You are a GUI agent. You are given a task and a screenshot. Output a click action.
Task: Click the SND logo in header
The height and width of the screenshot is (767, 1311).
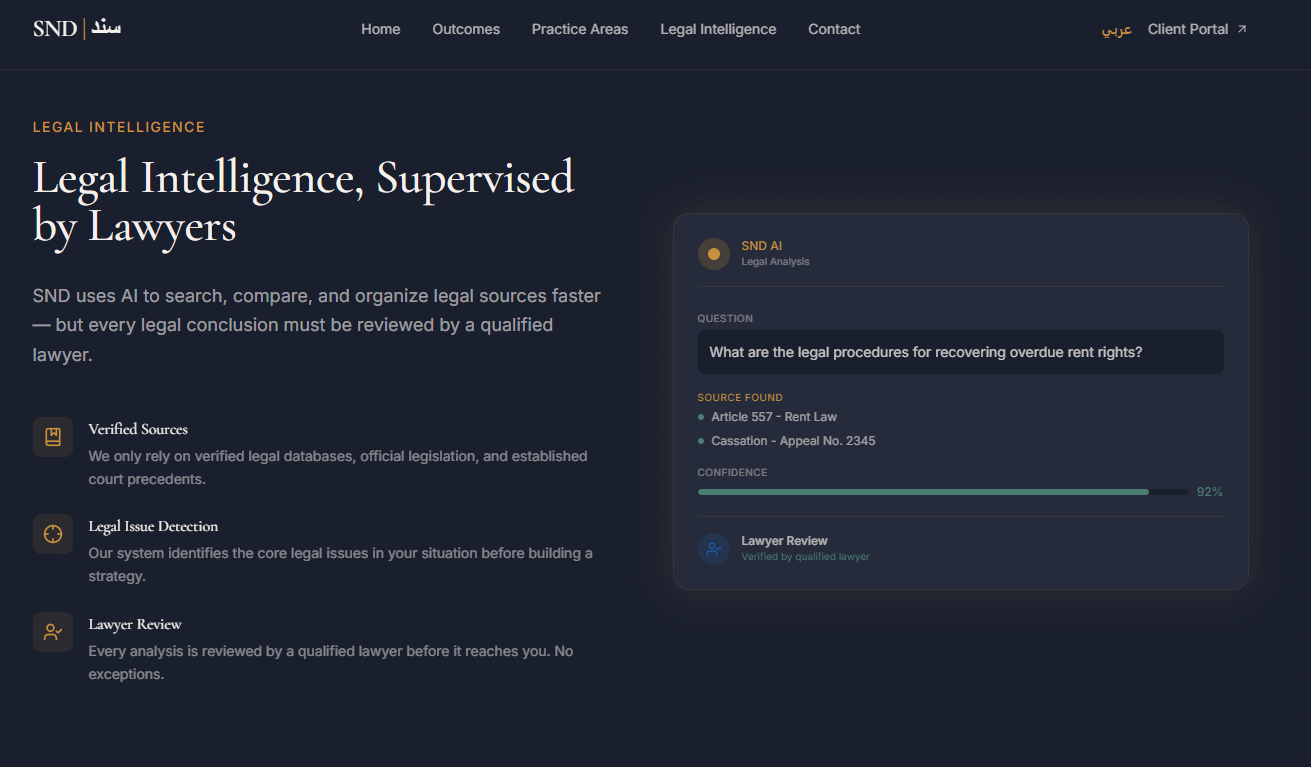tap(77, 28)
